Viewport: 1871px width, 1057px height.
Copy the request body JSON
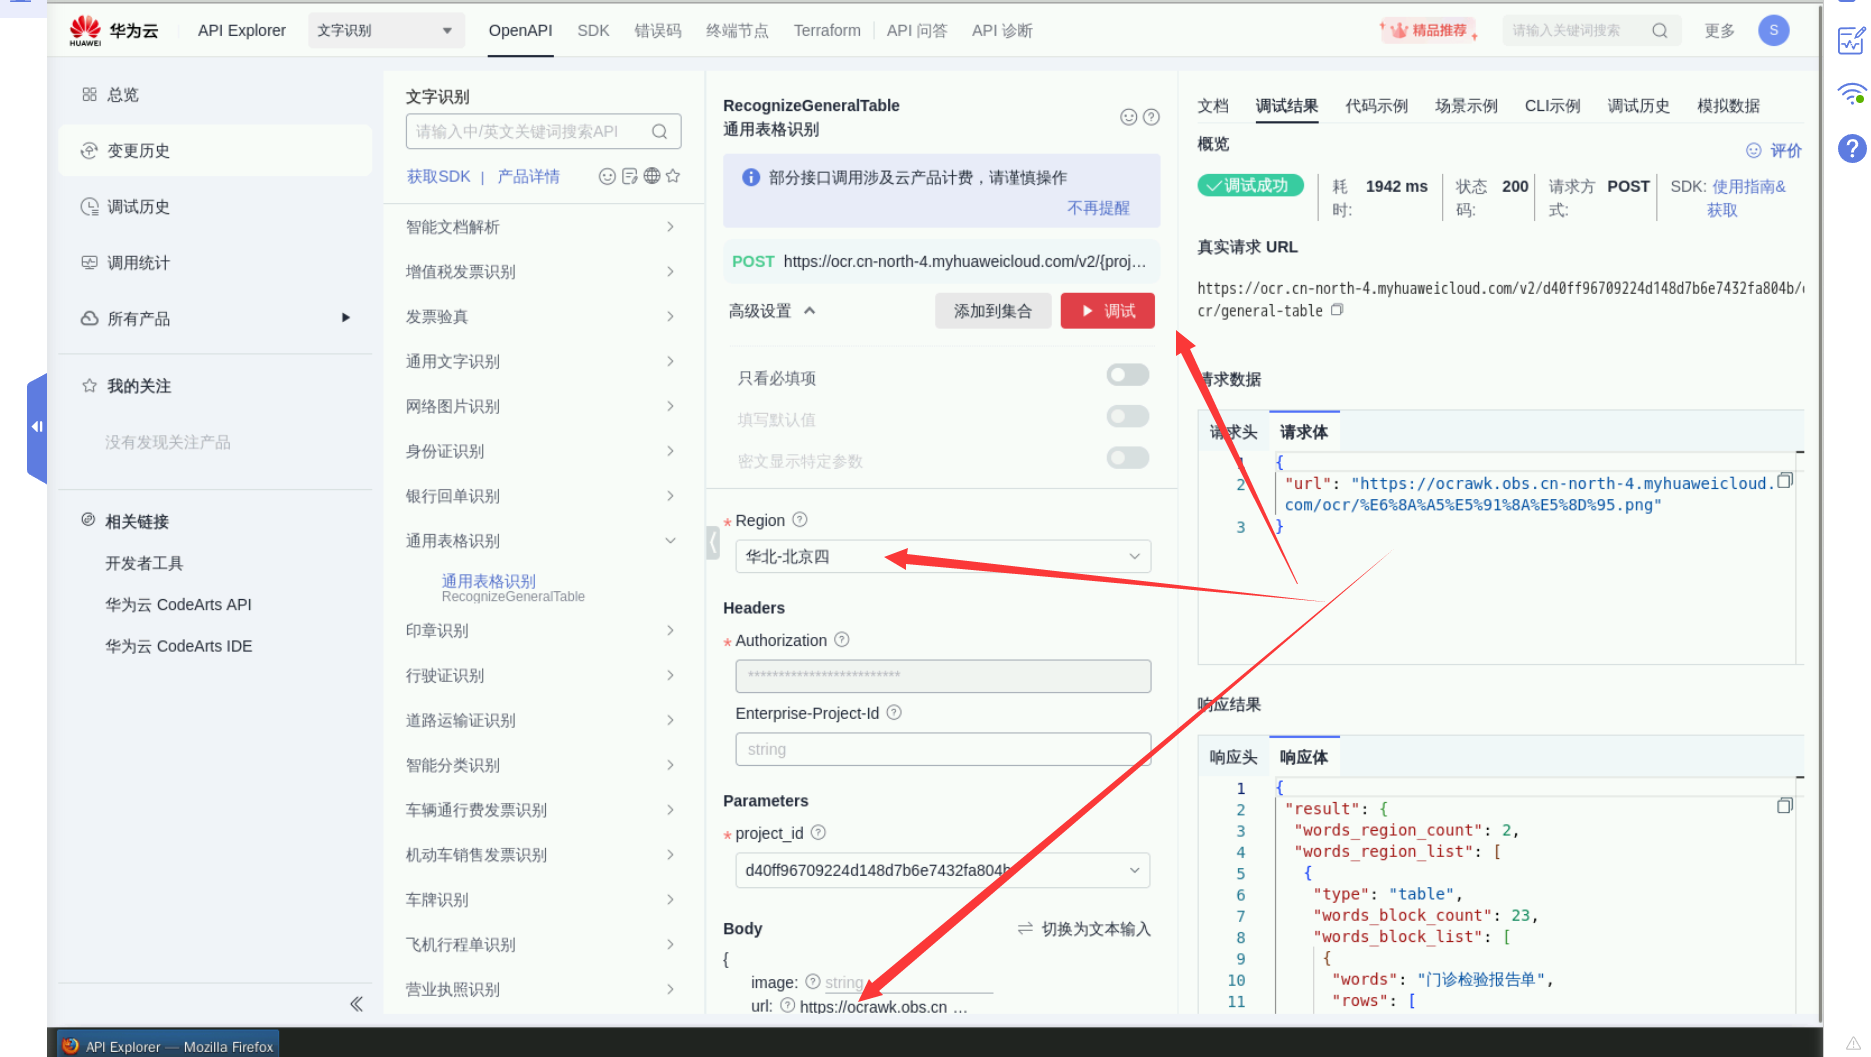[1784, 481]
